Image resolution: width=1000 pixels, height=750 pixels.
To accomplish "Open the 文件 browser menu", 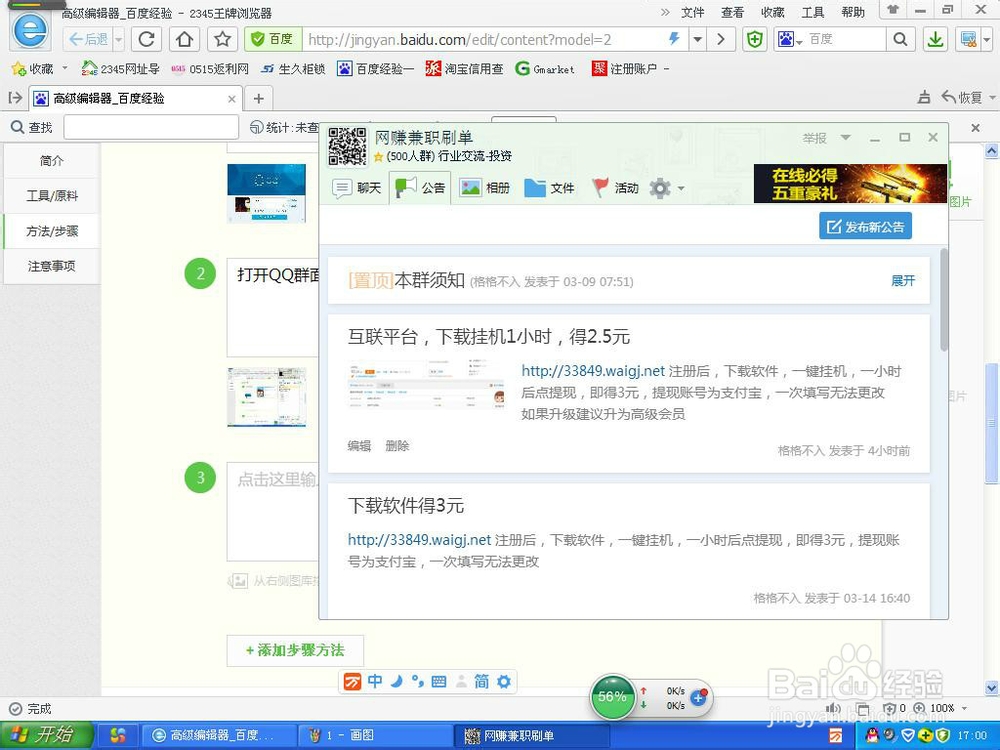I will pyautogui.click(x=693, y=12).
